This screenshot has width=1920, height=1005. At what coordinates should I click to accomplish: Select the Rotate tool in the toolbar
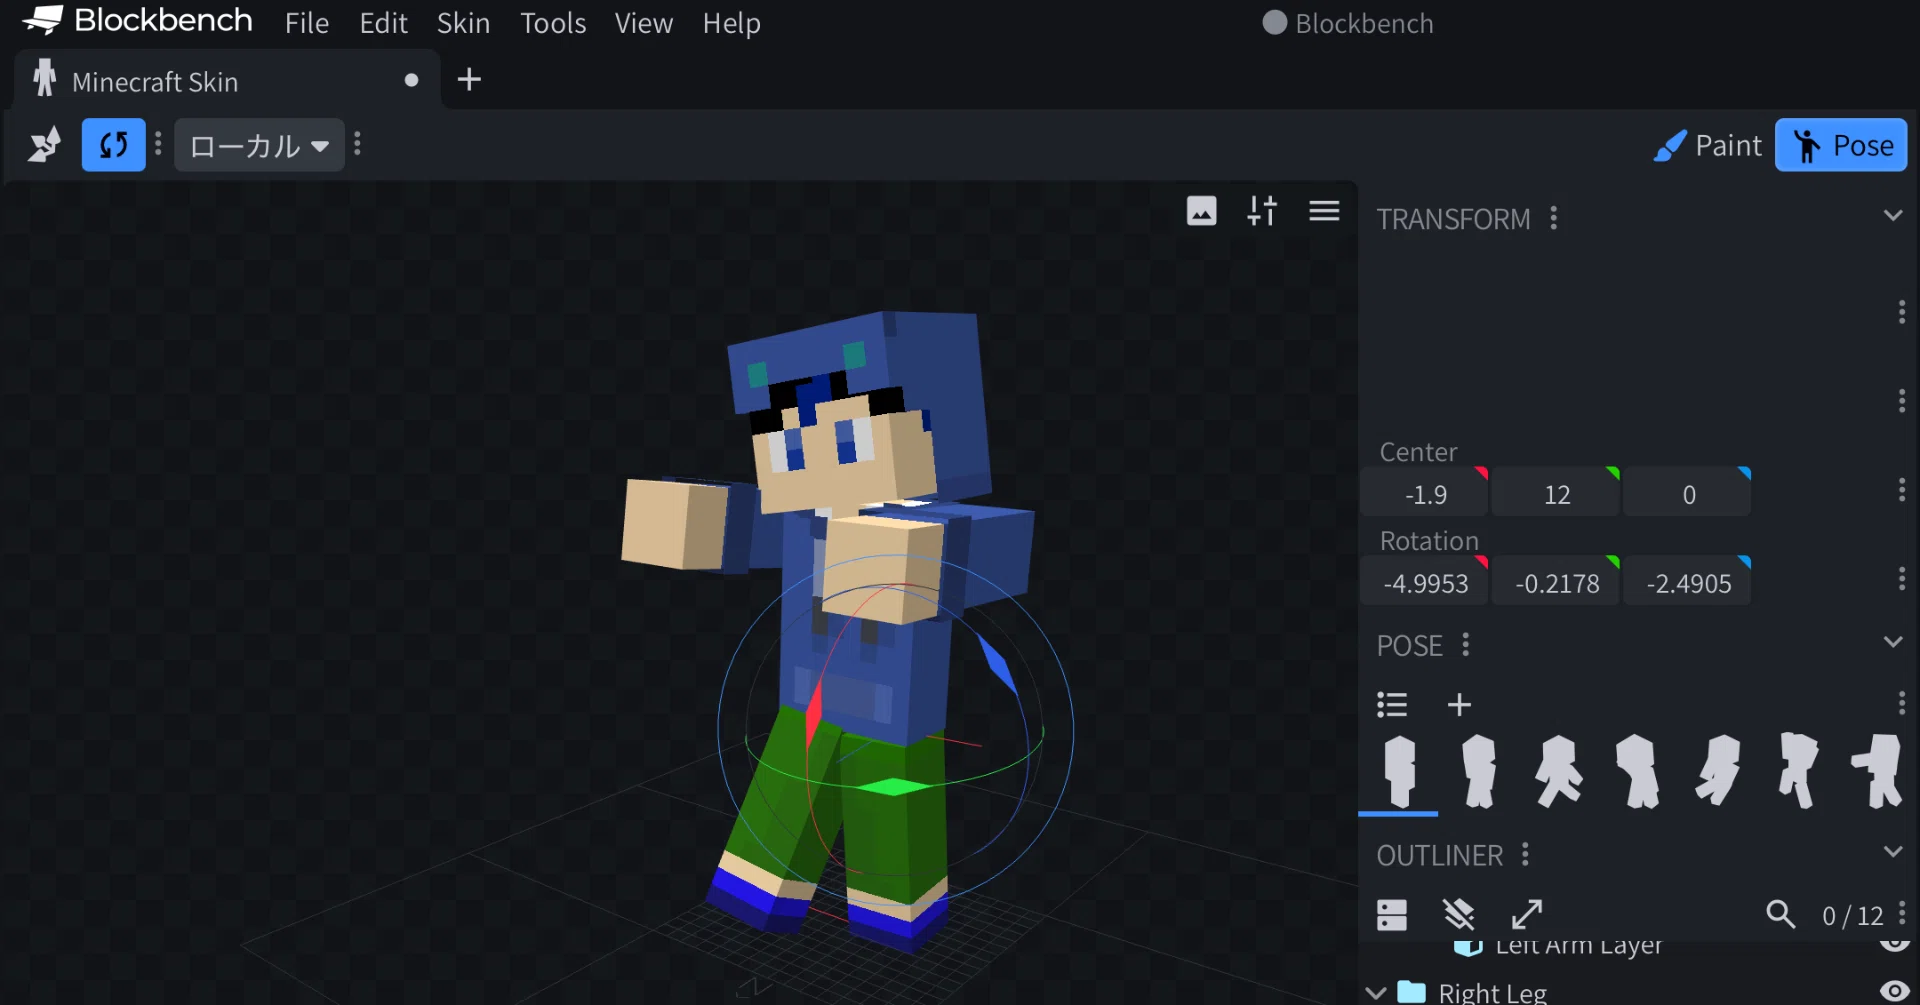coord(113,145)
